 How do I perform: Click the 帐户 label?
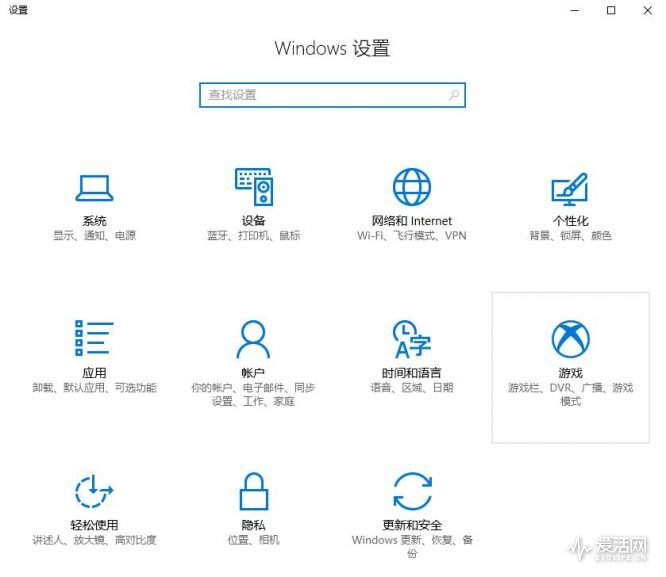(x=253, y=373)
